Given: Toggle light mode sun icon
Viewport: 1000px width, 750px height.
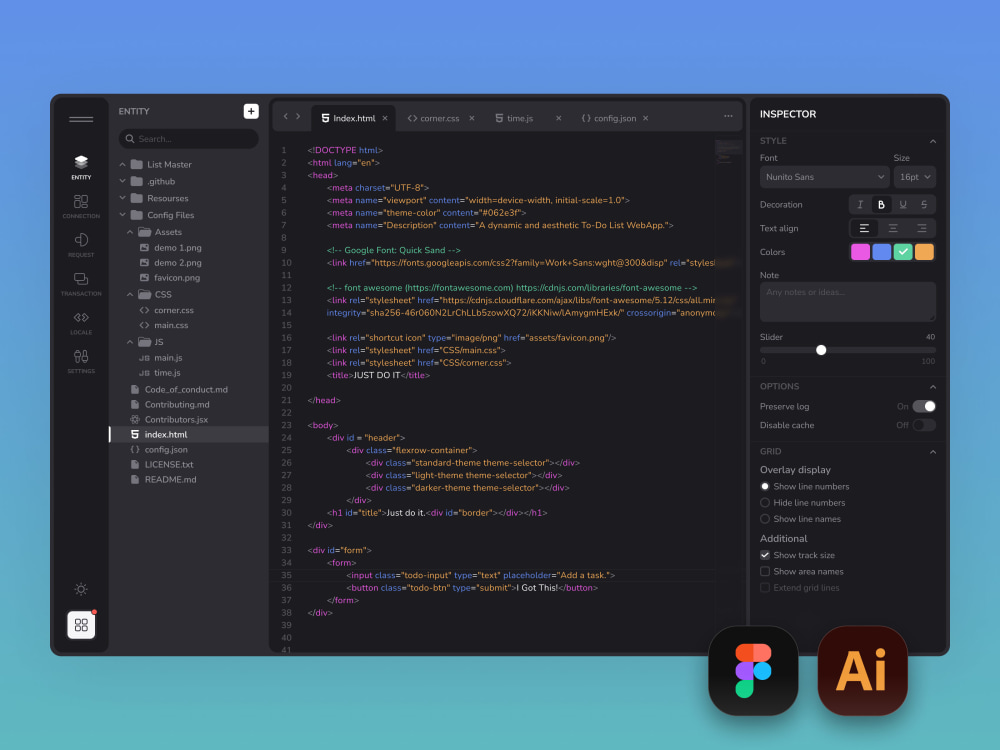Looking at the screenshot, I should tap(81, 589).
